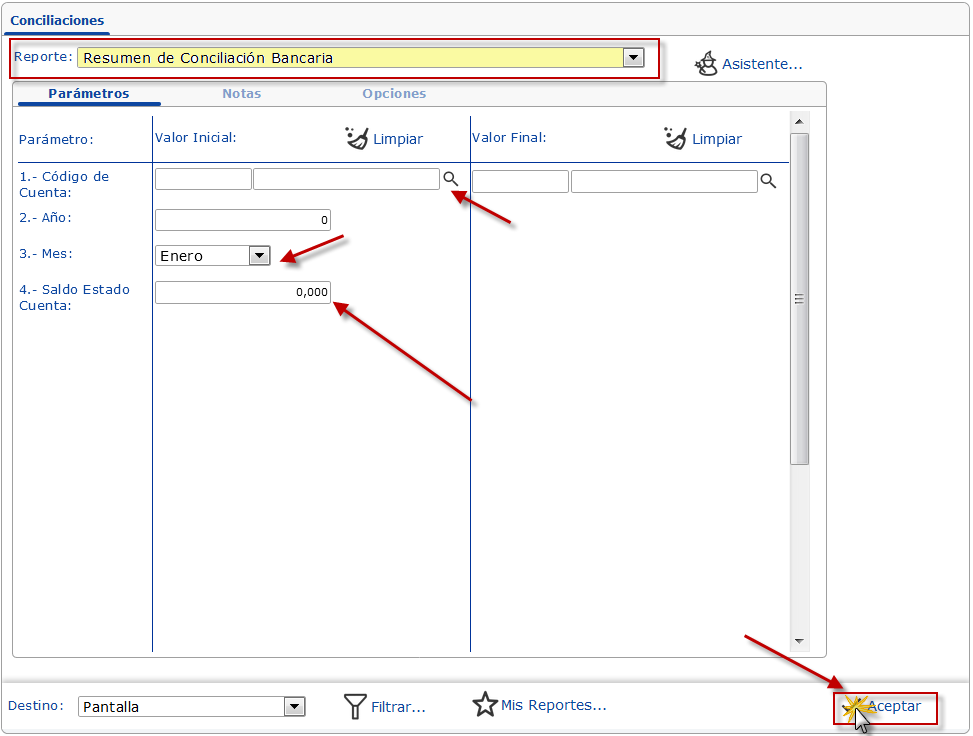
Task: Click the Año input field
Action: 243,220
